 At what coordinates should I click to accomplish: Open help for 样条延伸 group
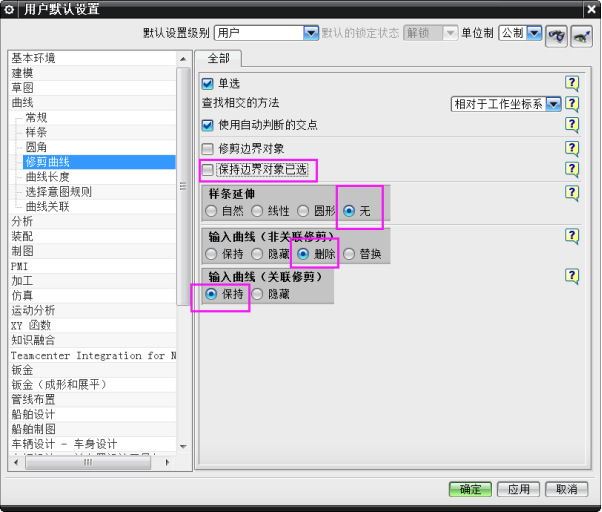click(572, 193)
